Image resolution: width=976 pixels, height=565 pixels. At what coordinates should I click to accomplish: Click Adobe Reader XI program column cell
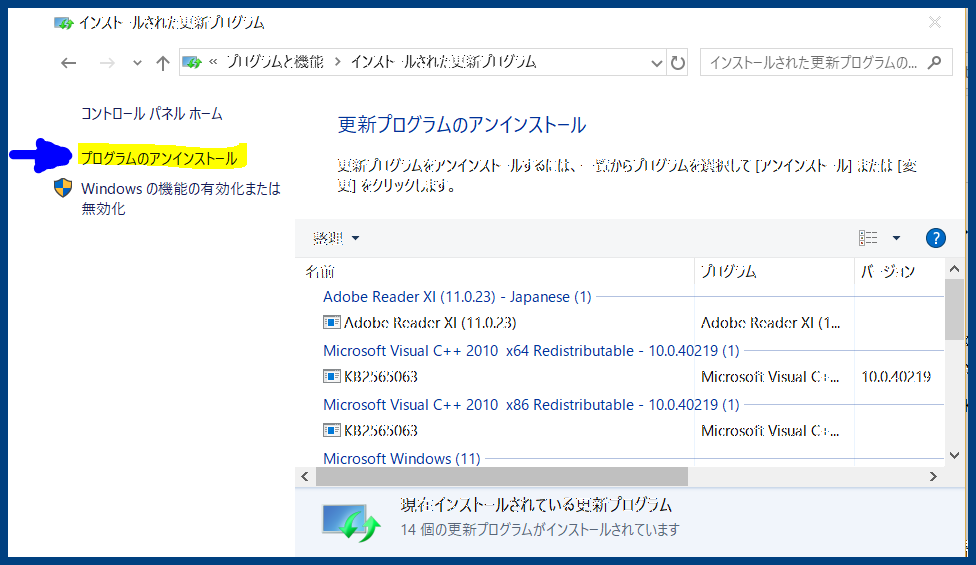pos(771,323)
